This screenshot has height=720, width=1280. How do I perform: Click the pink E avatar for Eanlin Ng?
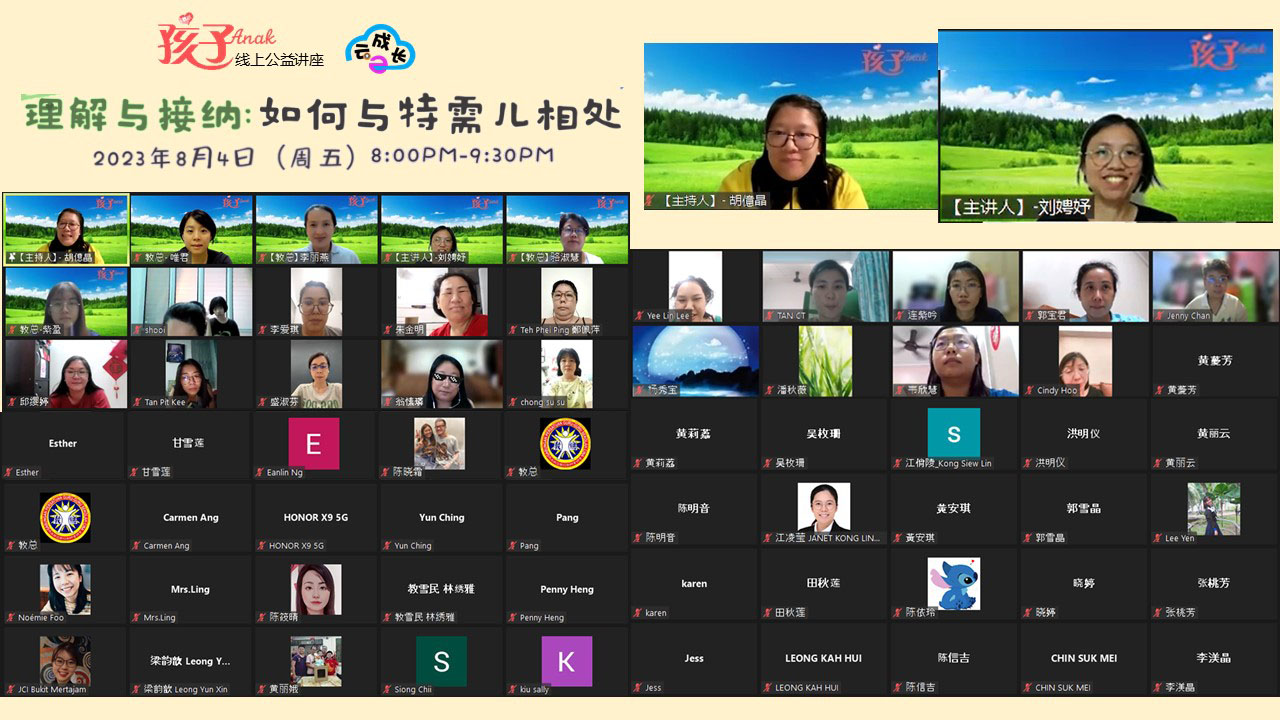[x=315, y=443]
